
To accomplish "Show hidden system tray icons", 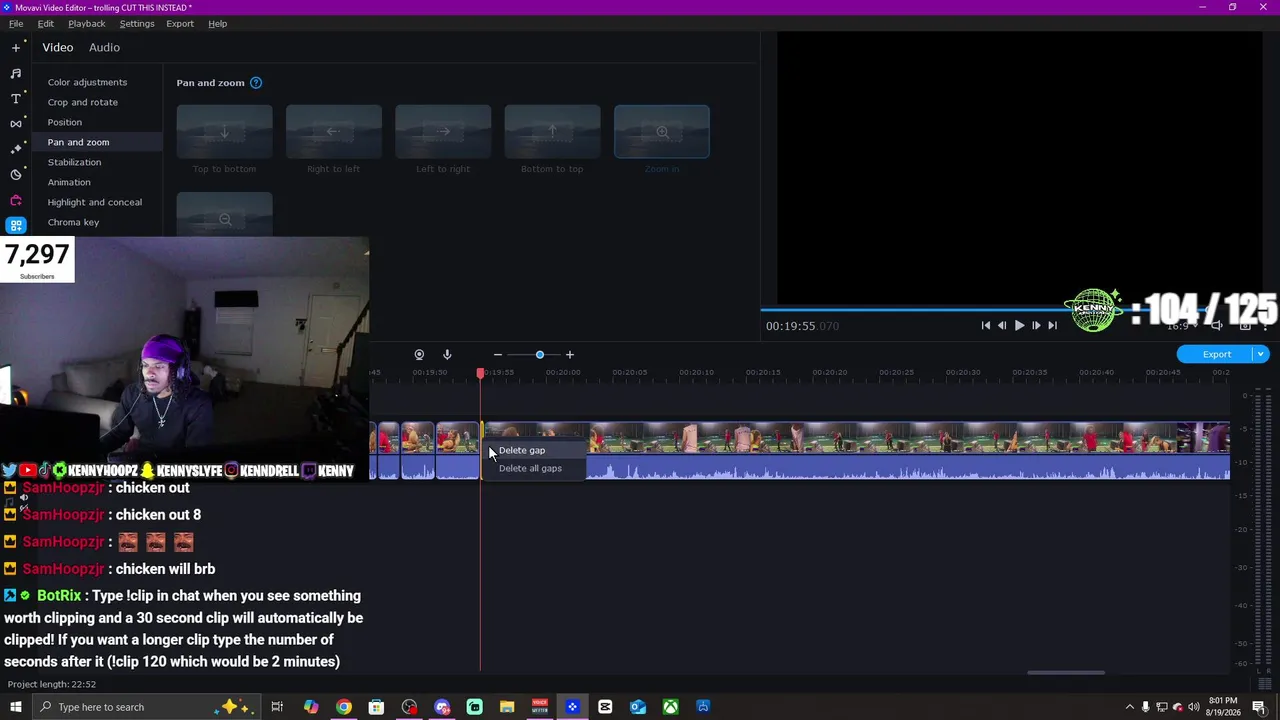I will click(1130, 707).
